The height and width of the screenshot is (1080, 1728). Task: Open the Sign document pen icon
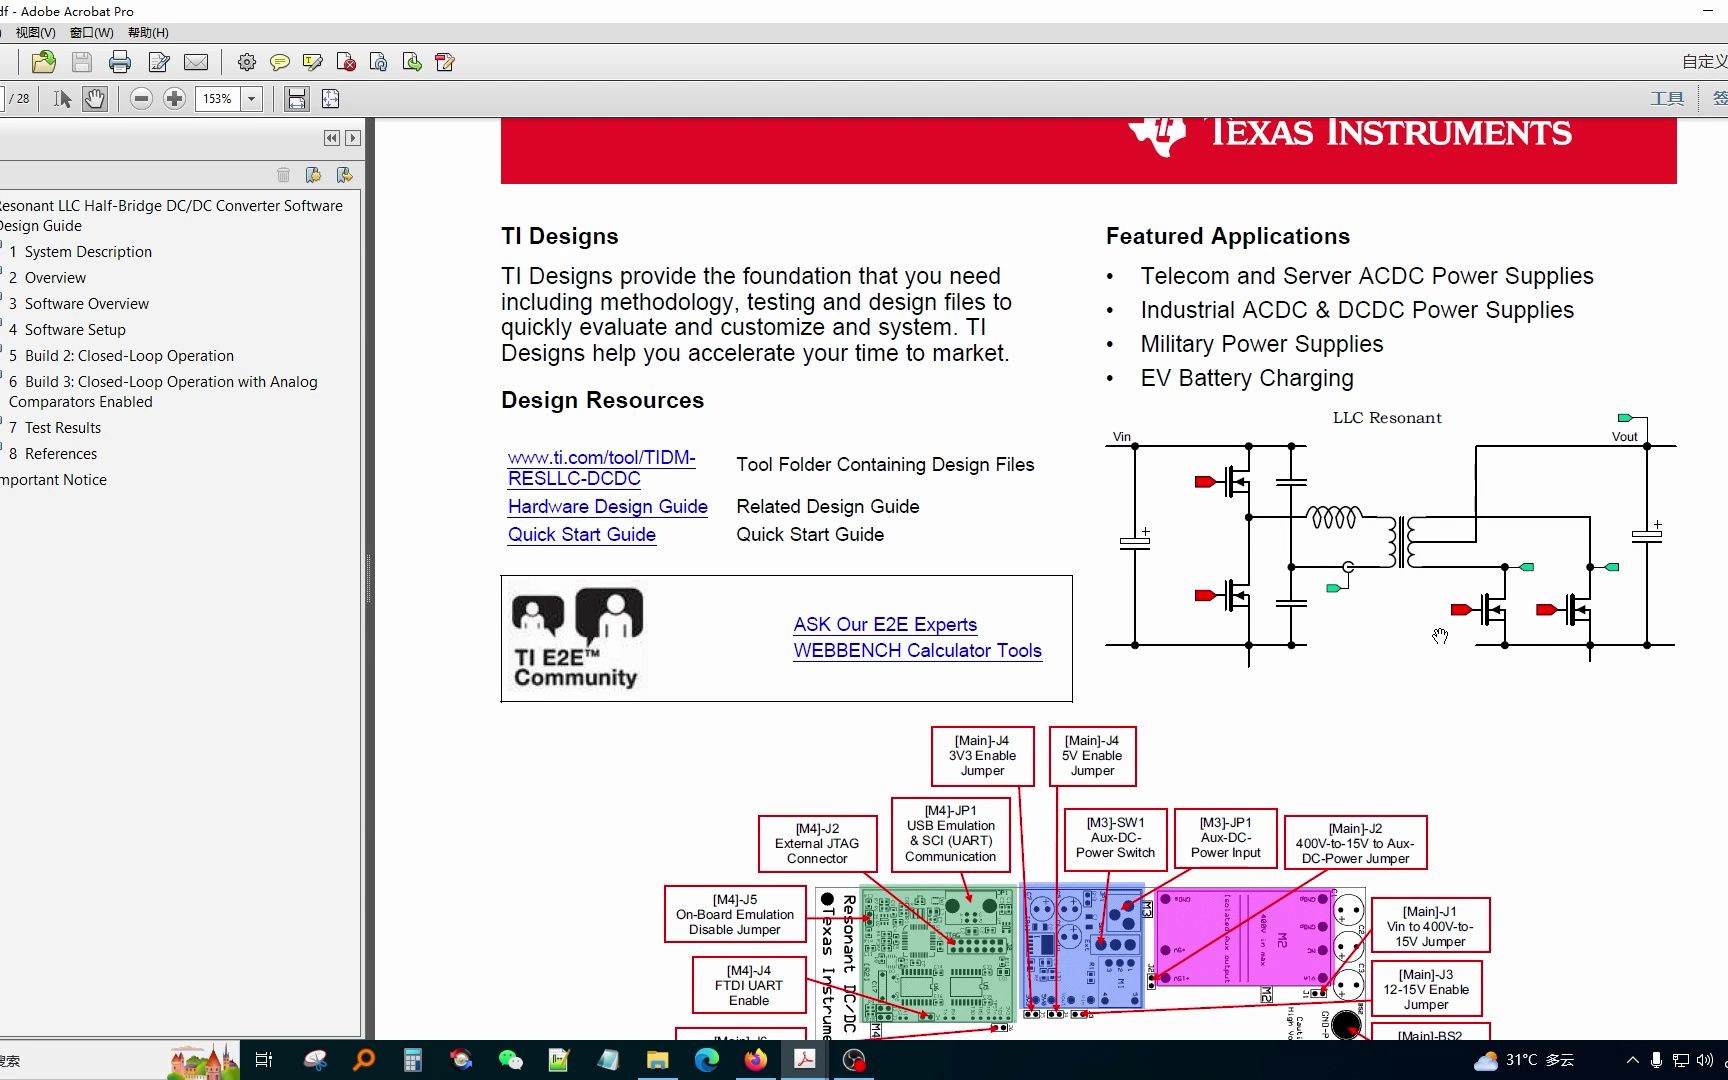pos(158,62)
